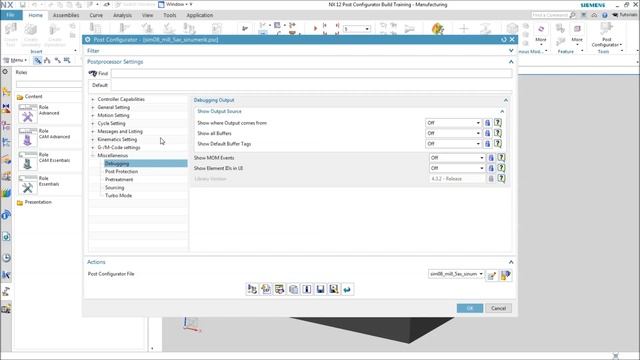The image size is (640, 360).
Task: Open Show Element IDs in UI dropdown
Action: 457,168
